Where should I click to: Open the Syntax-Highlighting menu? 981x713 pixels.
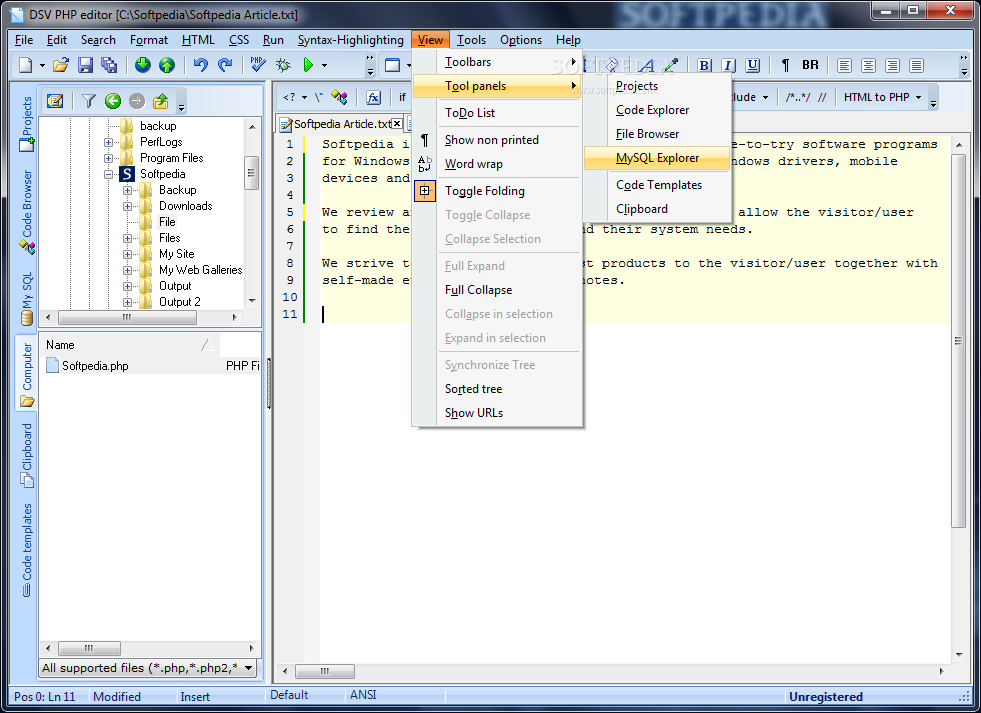(x=350, y=40)
